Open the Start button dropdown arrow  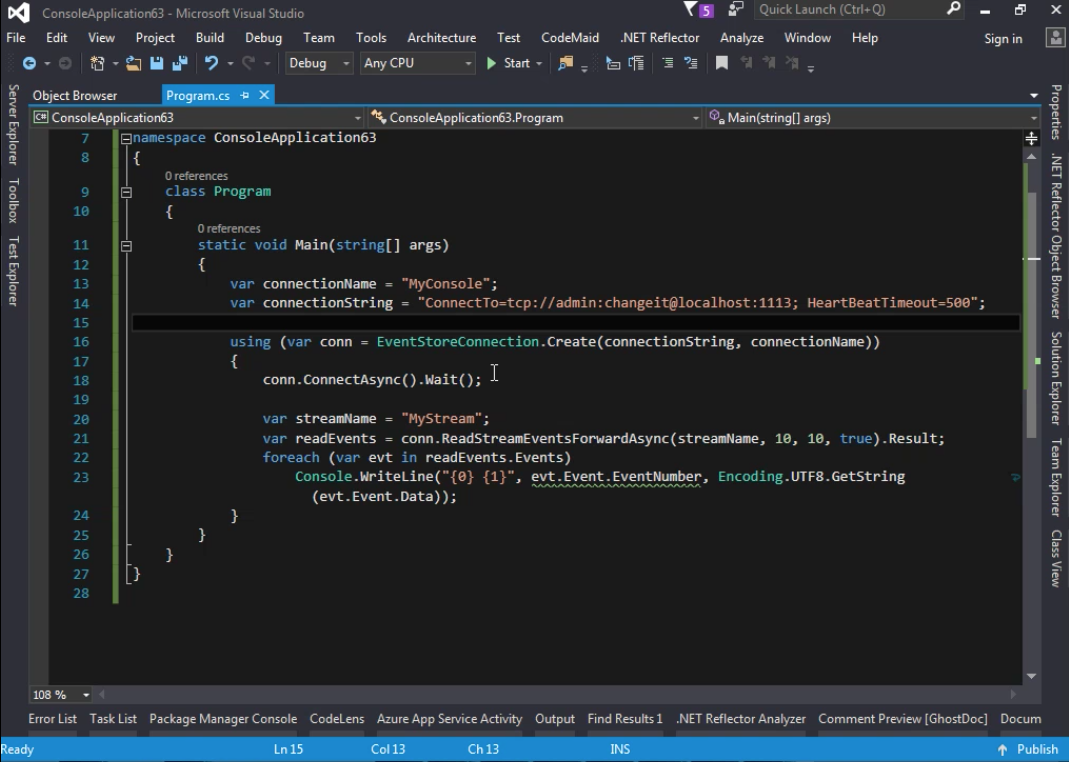click(539, 63)
